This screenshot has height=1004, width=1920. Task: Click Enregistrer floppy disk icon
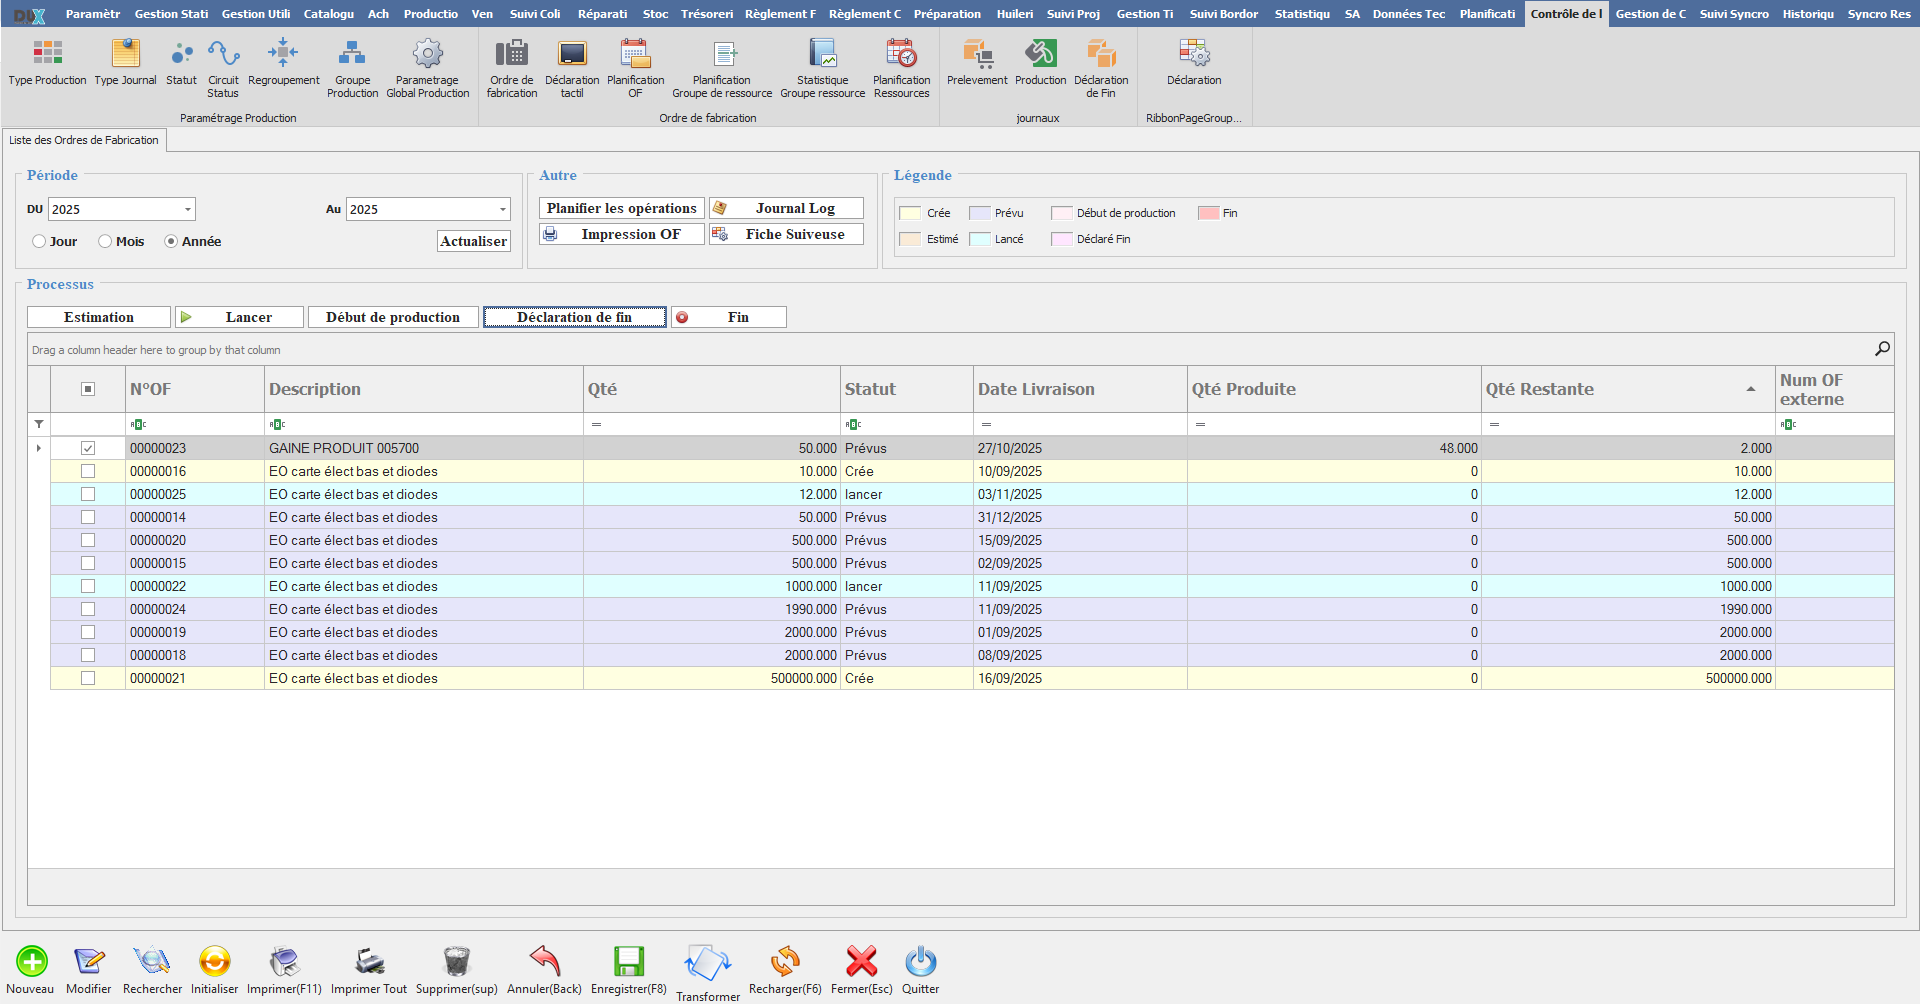click(x=628, y=962)
